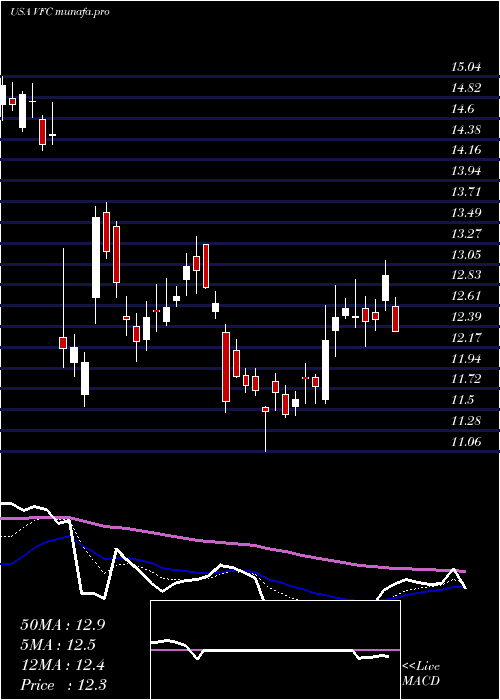Click the 11.94 price axis label
The height and width of the screenshot is (700, 500).
466,358
